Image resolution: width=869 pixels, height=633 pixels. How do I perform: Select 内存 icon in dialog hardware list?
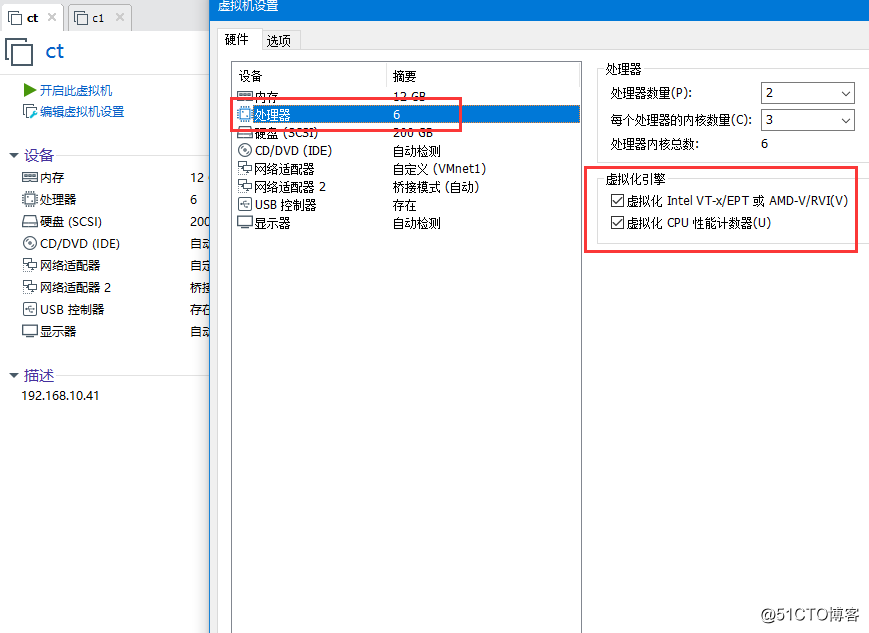(x=245, y=96)
